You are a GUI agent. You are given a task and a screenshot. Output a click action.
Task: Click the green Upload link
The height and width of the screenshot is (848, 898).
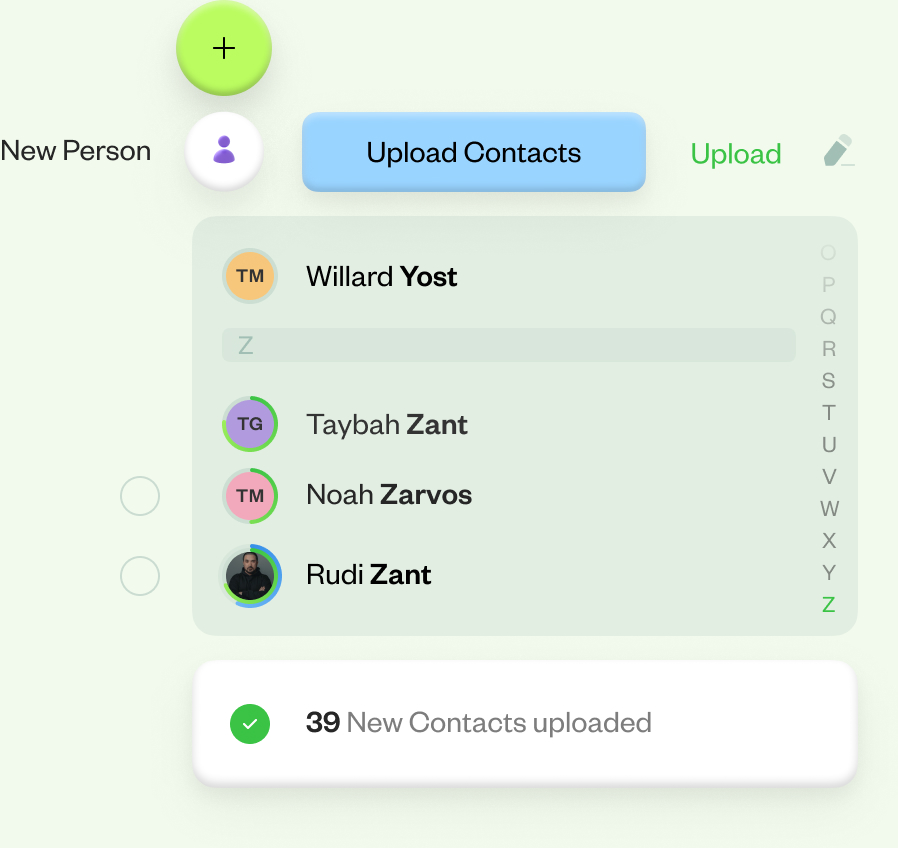736,154
